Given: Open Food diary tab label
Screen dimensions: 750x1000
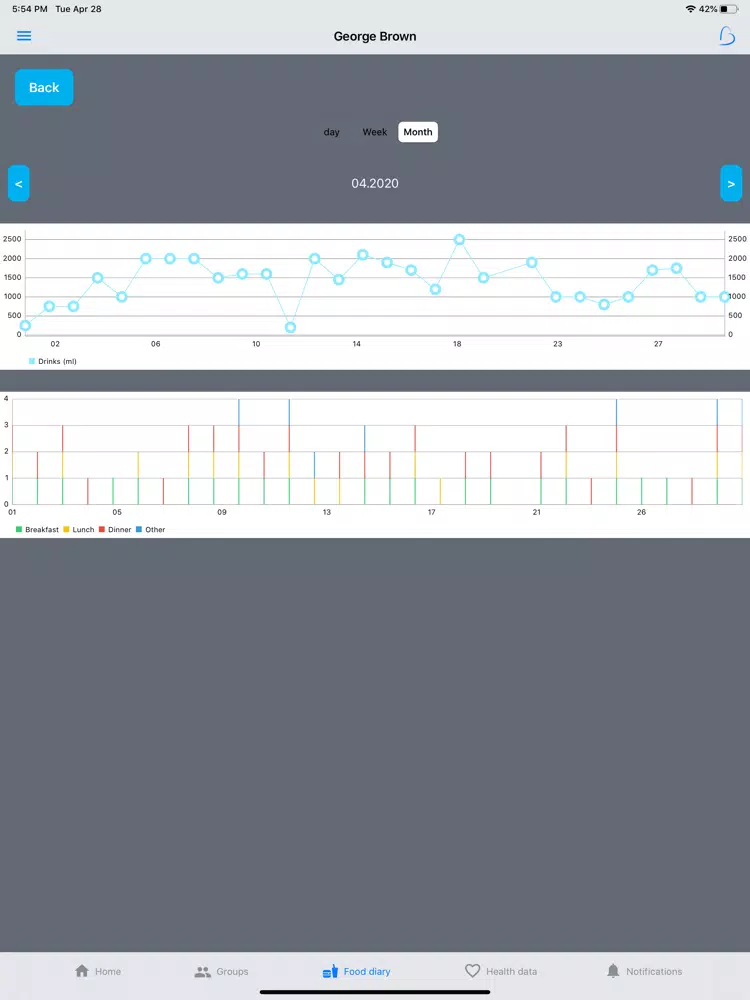Looking at the screenshot, I should (x=367, y=971).
